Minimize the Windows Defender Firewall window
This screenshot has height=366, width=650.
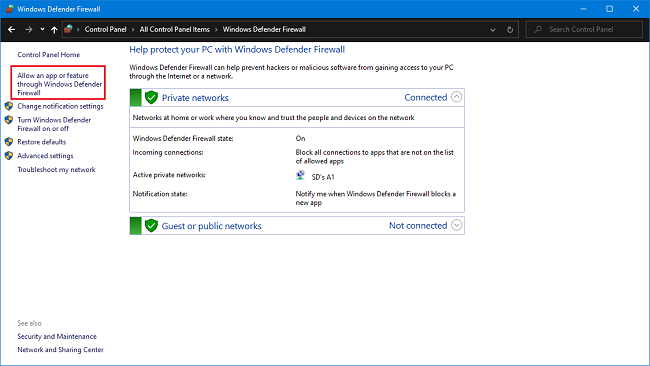(583, 9)
